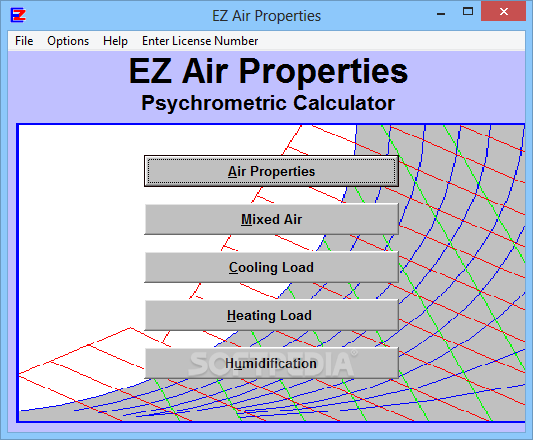Click the EZ application icon in title bar

[18, 15]
